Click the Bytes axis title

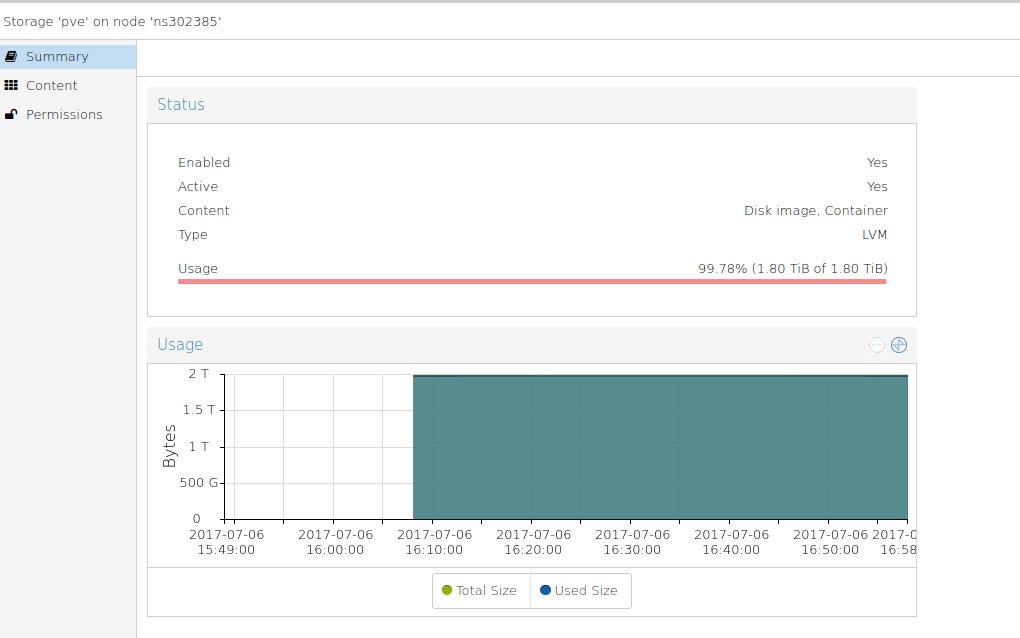point(169,446)
